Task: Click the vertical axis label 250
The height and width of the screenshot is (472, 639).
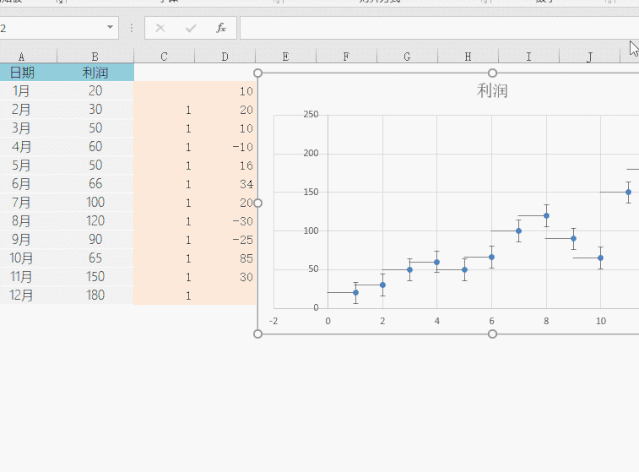Action: click(x=311, y=114)
